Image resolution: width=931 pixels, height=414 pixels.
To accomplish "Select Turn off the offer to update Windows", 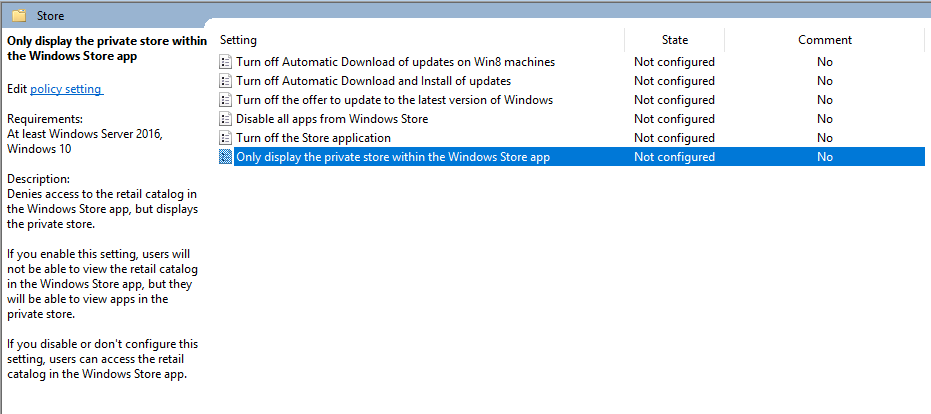I will click(x=394, y=100).
